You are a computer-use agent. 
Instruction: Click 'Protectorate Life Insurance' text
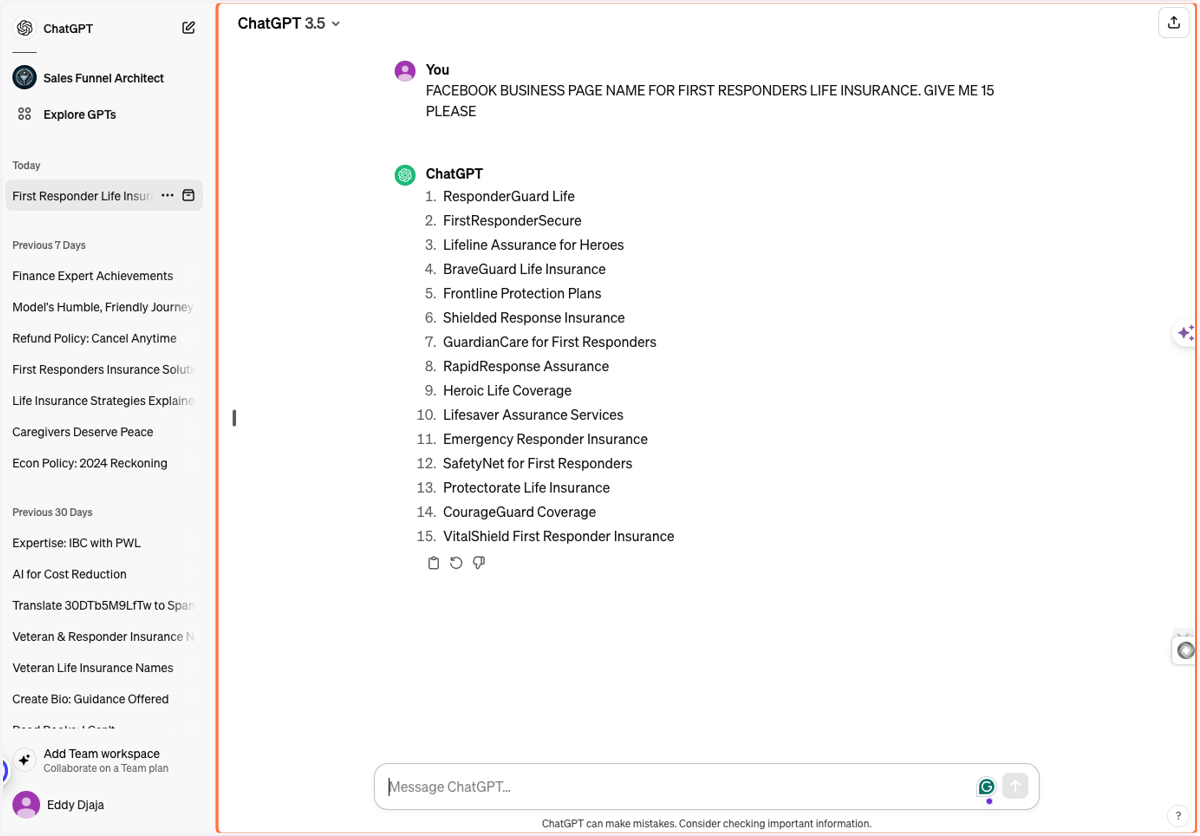(526, 488)
